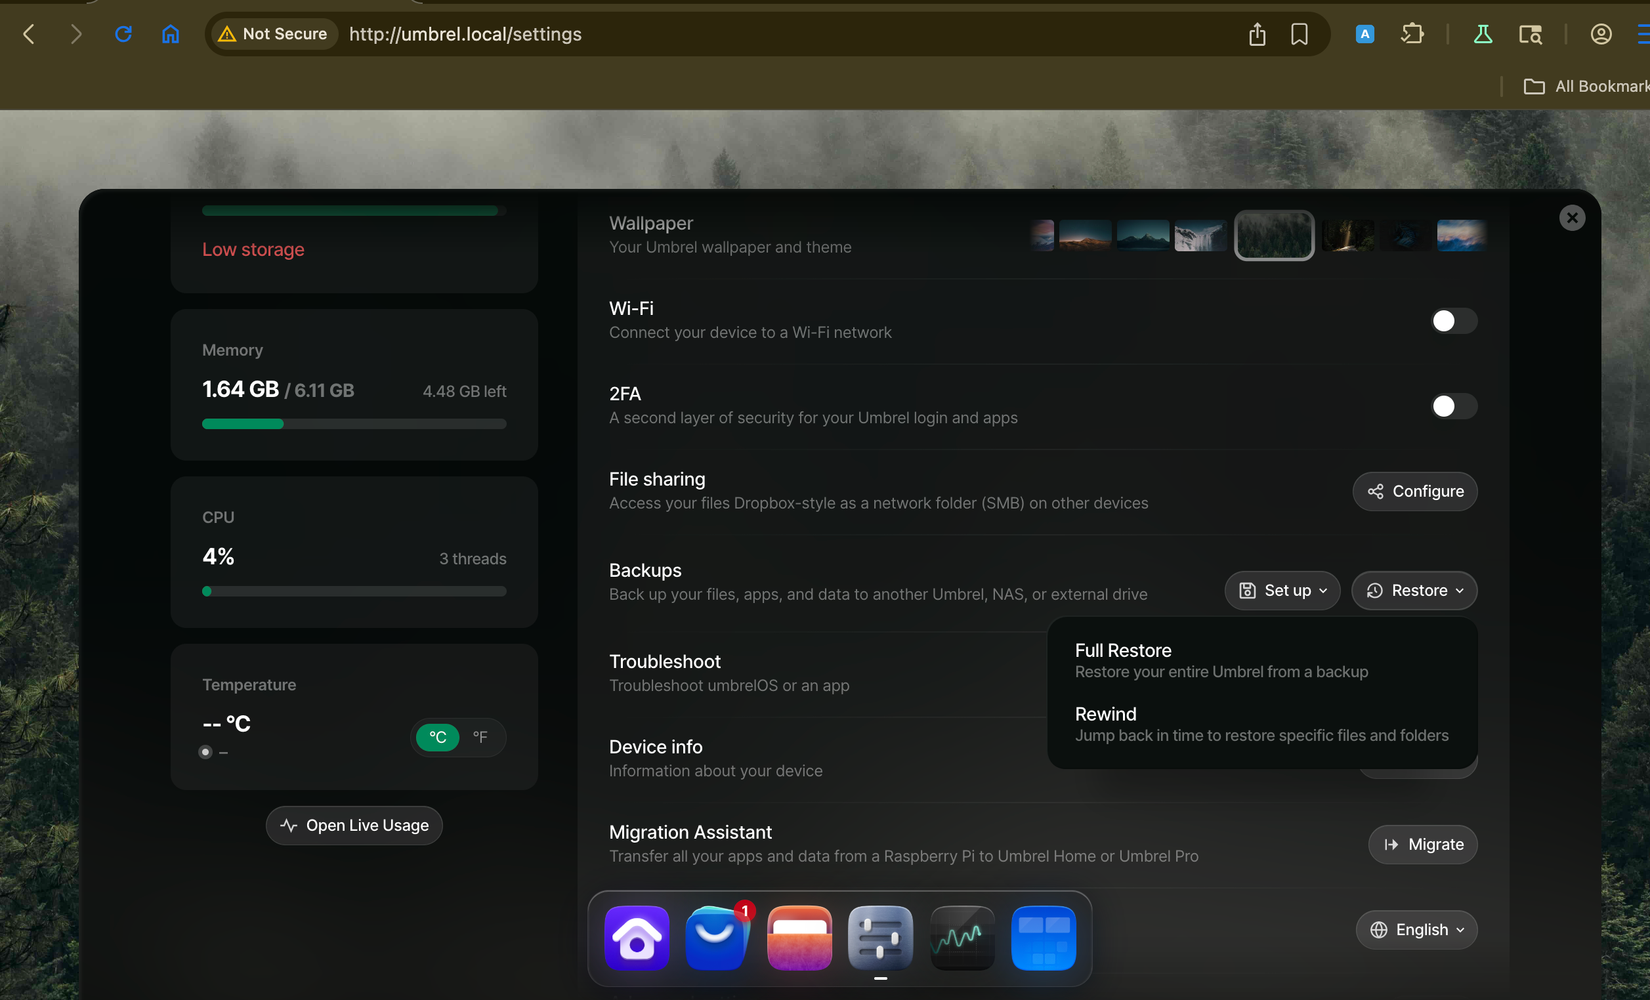The width and height of the screenshot is (1650, 1000).
Task: Select the °C temperature unit
Action: pos(438,737)
